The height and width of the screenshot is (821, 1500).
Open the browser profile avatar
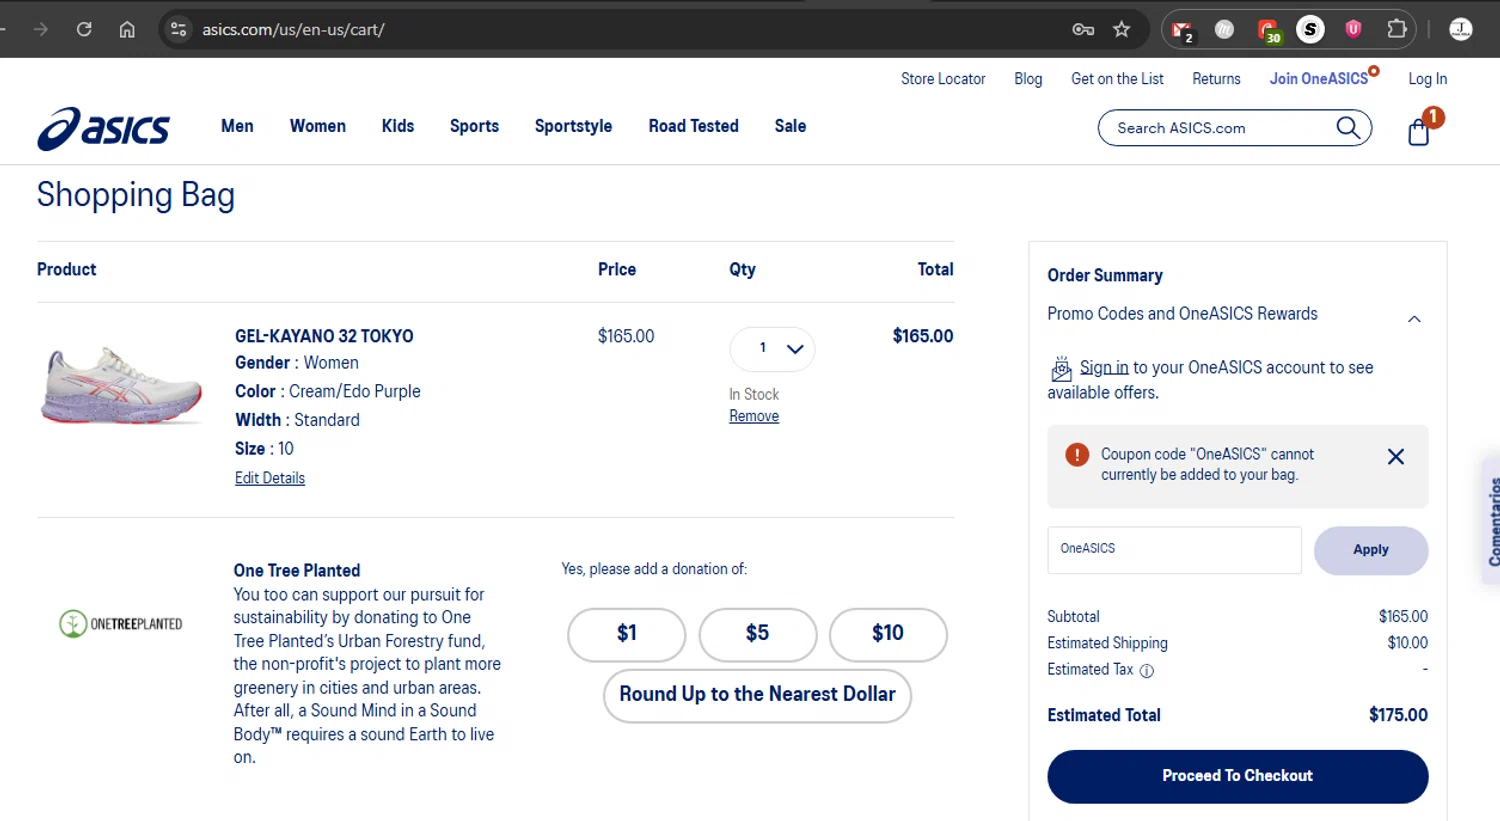coord(1461,29)
